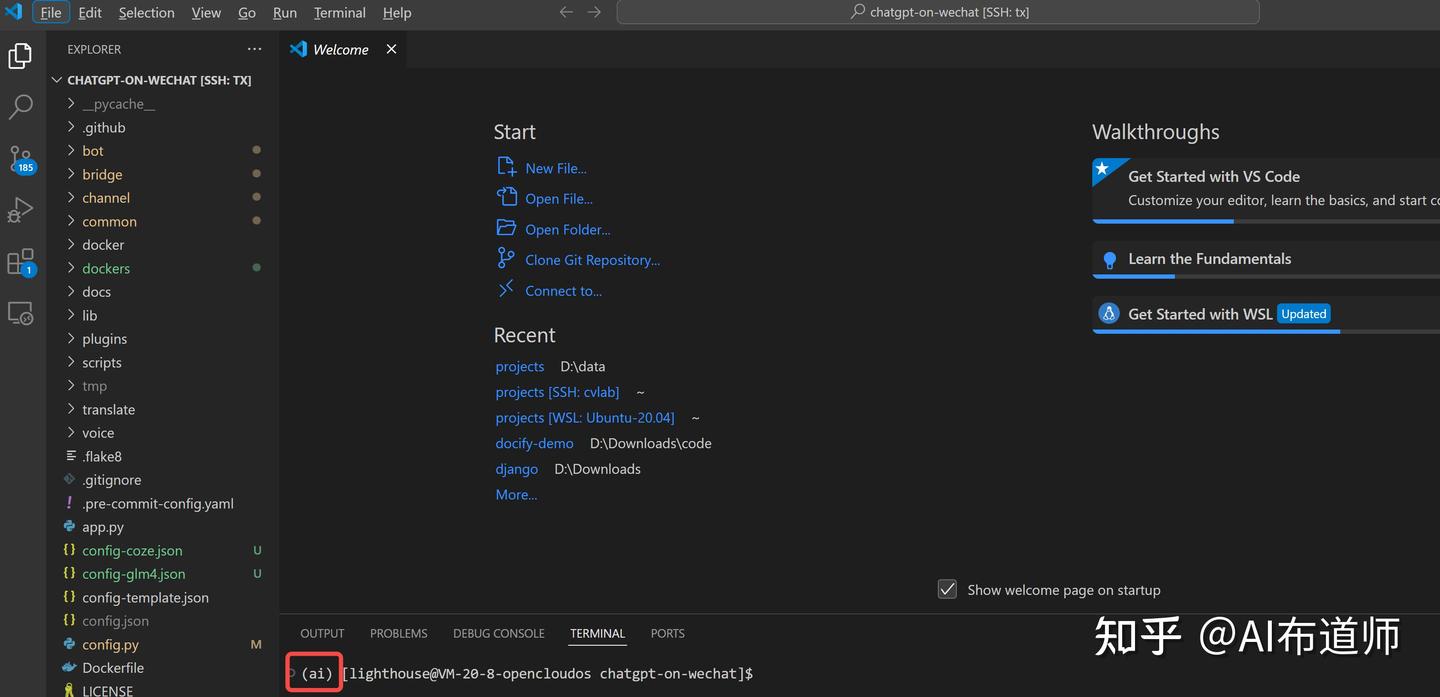Click the Connect to icon under Start

click(507, 289)
